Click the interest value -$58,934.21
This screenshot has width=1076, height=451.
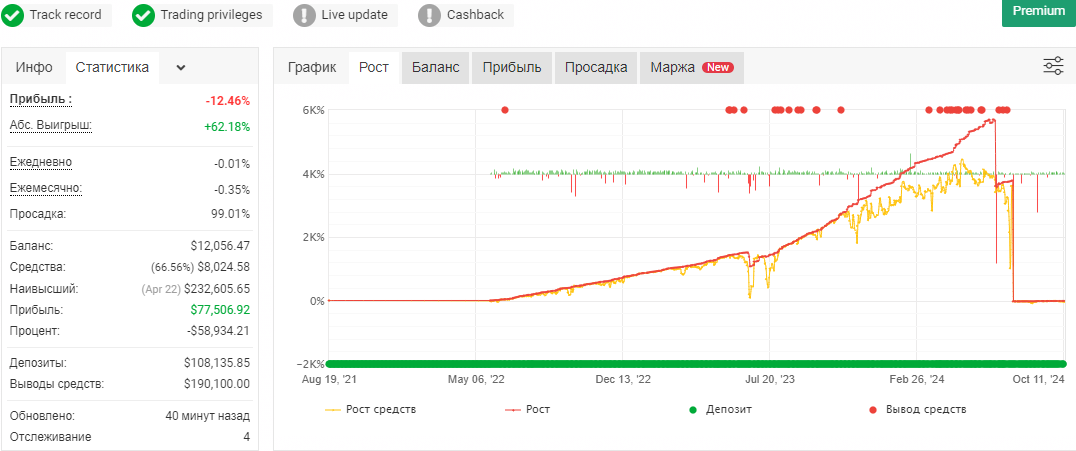218,331
